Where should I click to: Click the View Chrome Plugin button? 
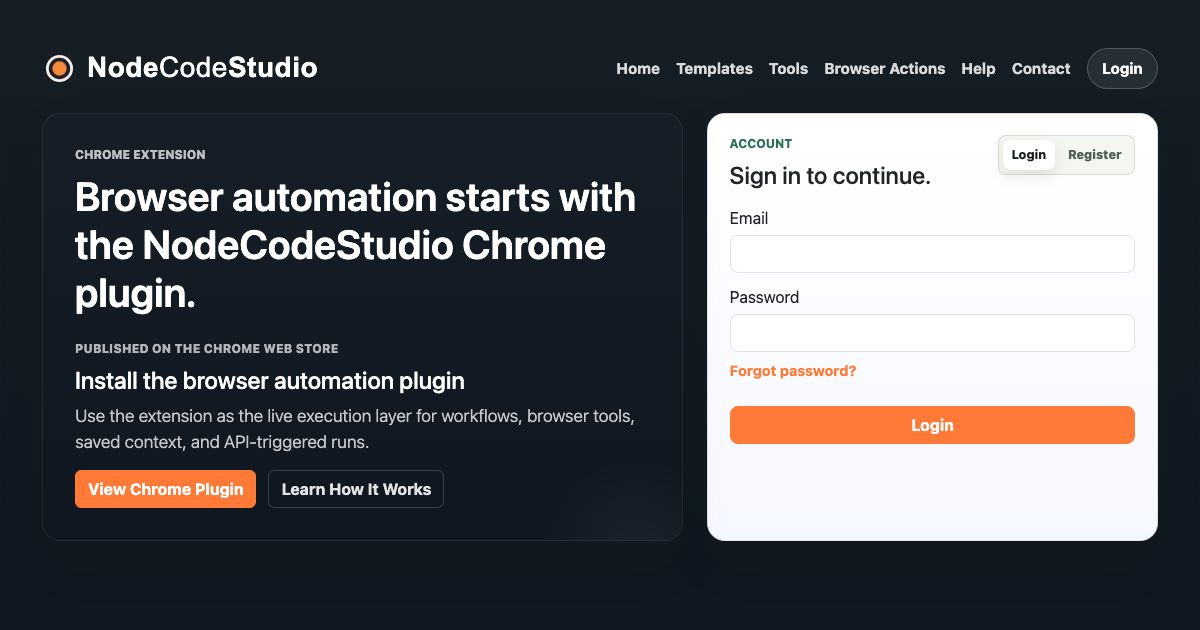point(166,489)
